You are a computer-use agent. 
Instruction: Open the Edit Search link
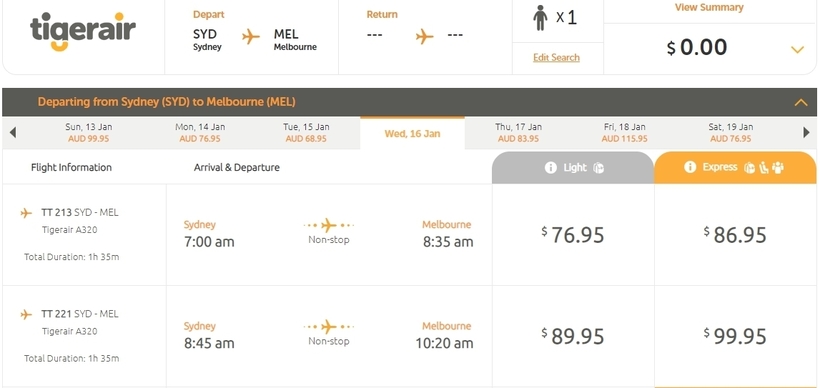[556, 58]
